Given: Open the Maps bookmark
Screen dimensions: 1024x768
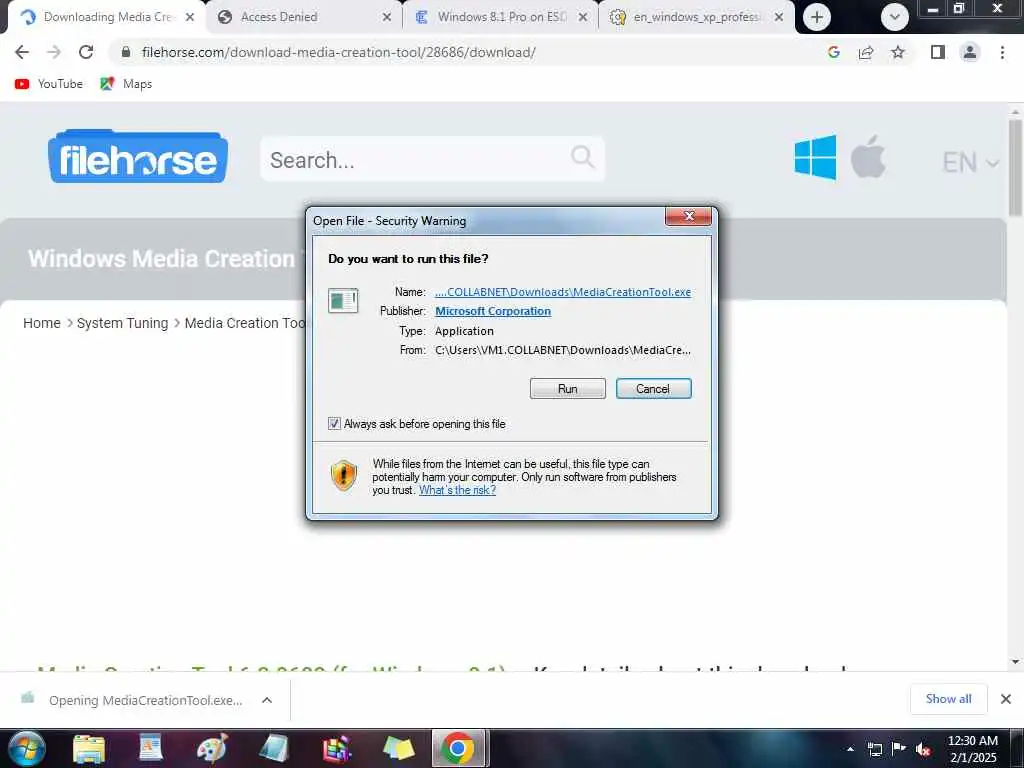Looking at the screenshot, I should (126, 84).
